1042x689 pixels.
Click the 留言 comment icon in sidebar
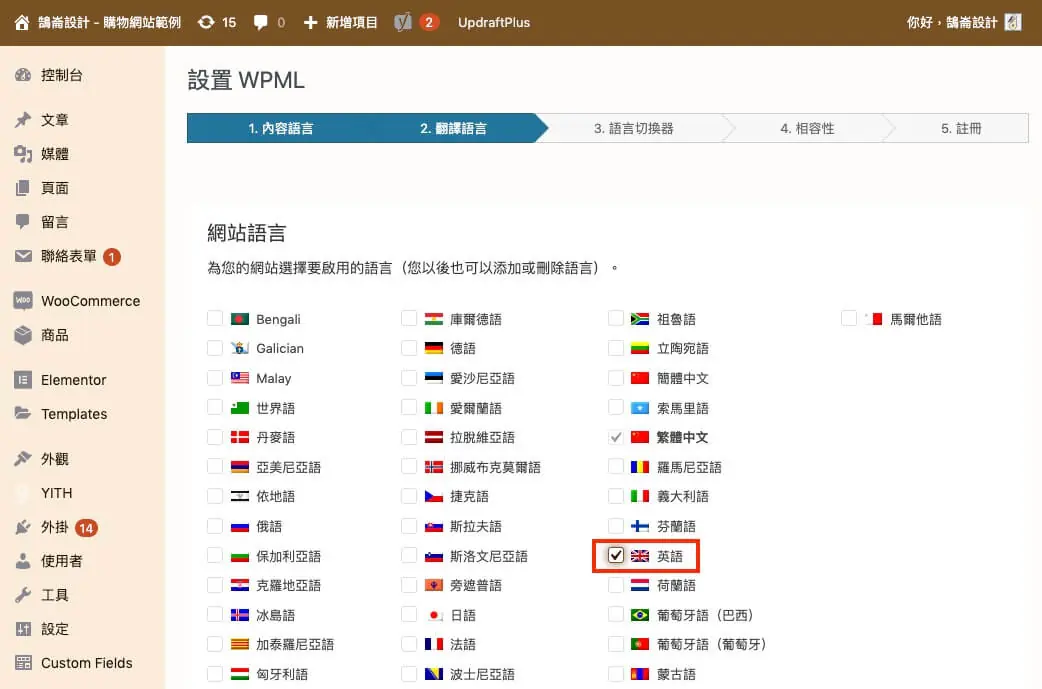[23, 222]
